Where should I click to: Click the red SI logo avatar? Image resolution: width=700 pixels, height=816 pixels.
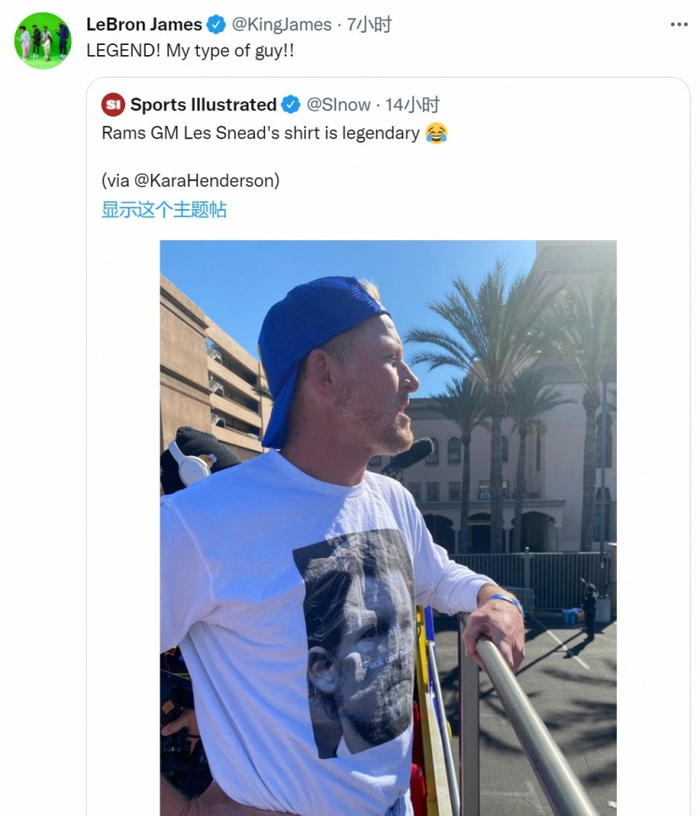click(113, 105)
